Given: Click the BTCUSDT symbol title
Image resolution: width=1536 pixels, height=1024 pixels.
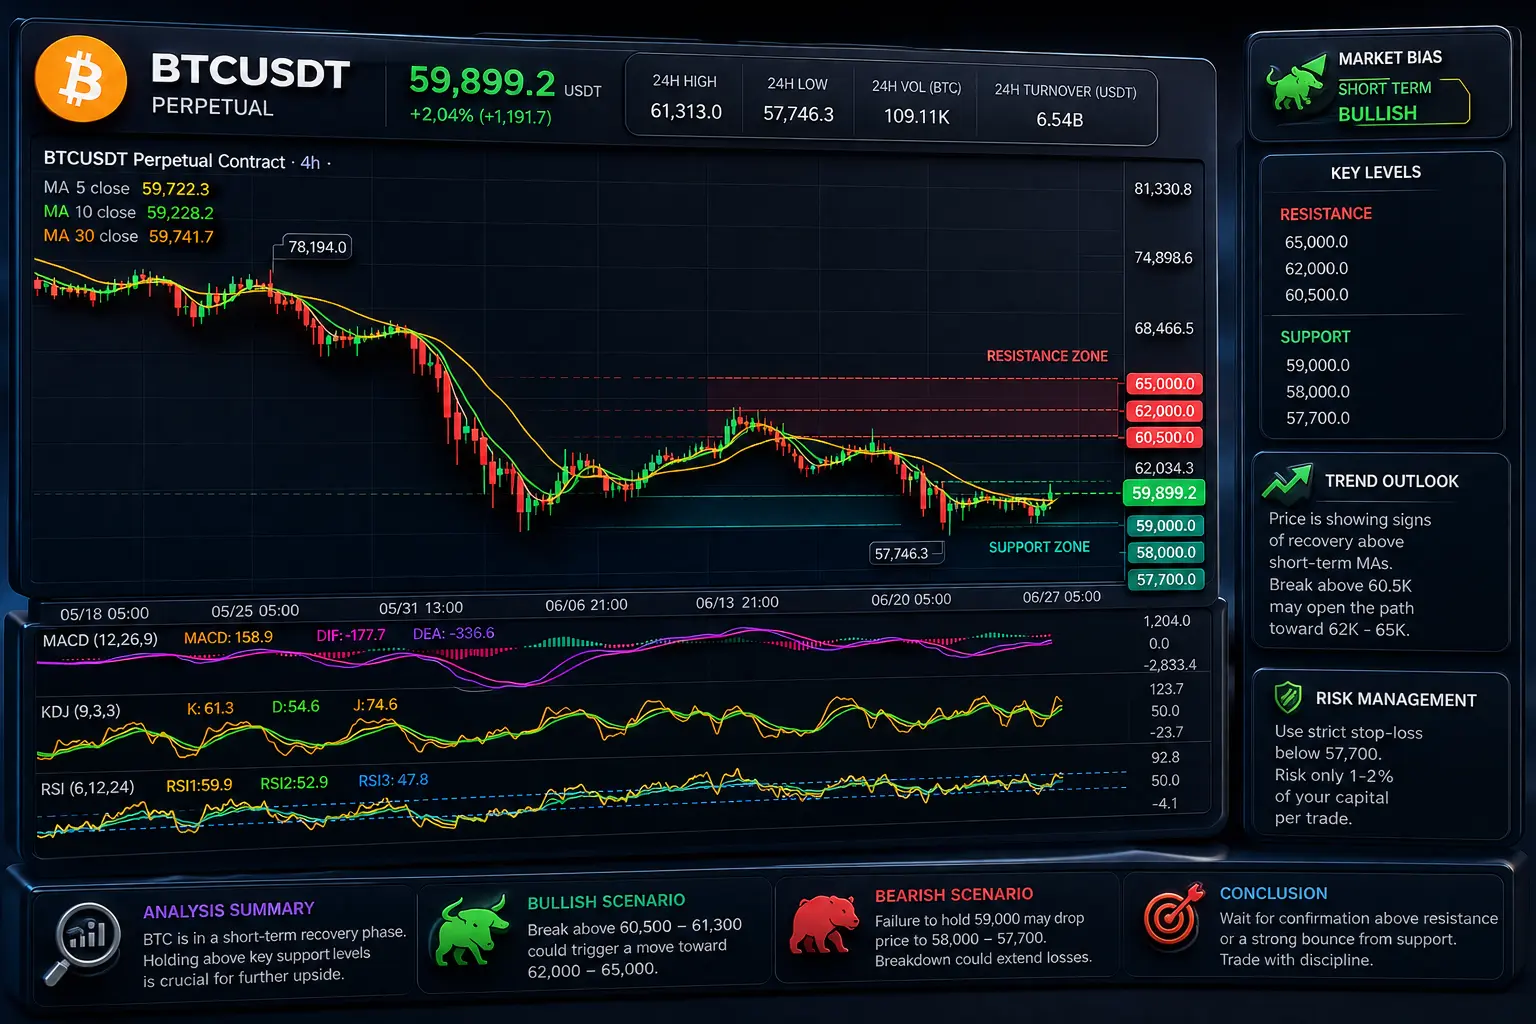Looking at the screenshot, I should [250, 72].
